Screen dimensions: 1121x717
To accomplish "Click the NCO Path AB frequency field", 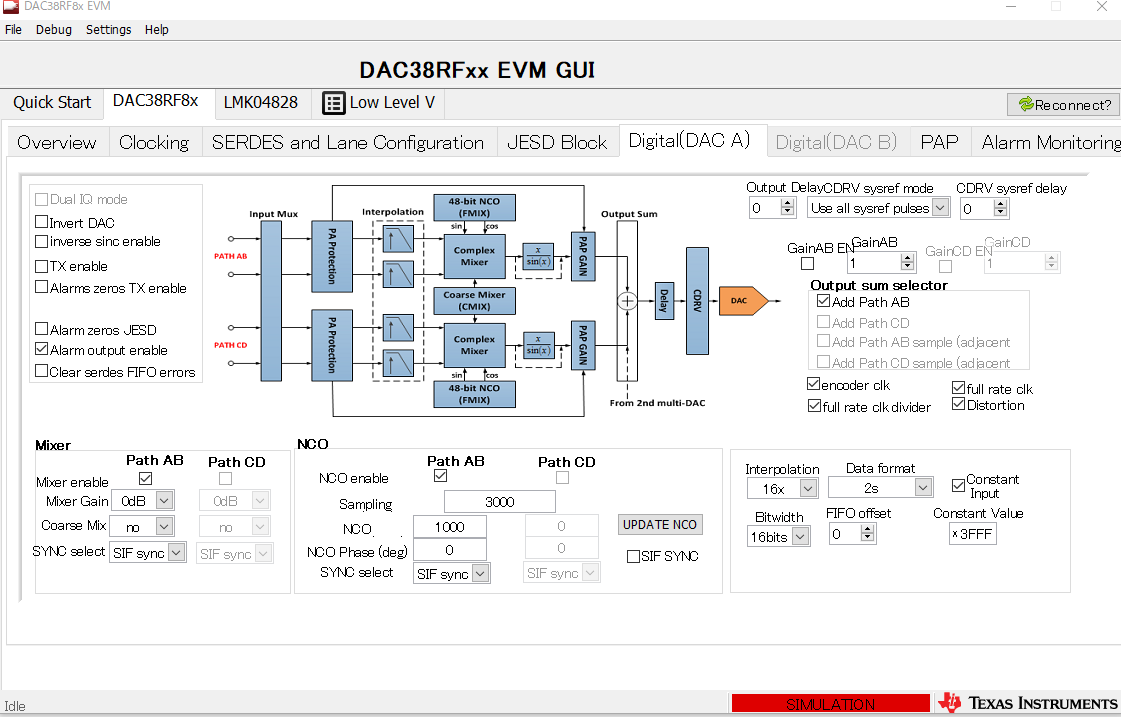I will (x=450, y=527).
